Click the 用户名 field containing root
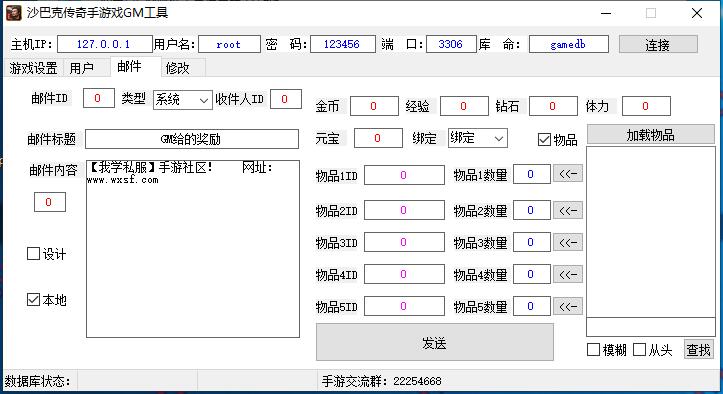 point(229,44)
